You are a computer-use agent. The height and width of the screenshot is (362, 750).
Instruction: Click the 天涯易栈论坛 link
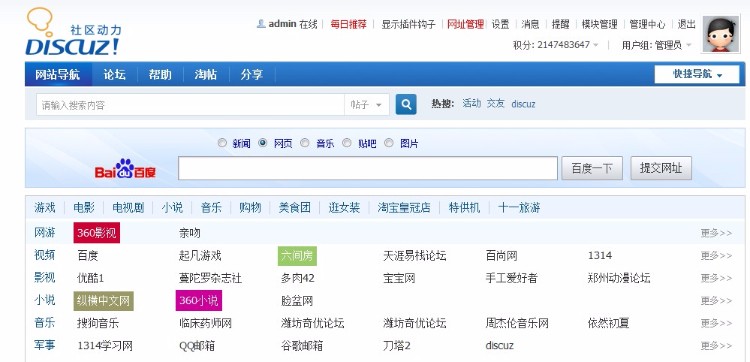(x=415, y=256)
